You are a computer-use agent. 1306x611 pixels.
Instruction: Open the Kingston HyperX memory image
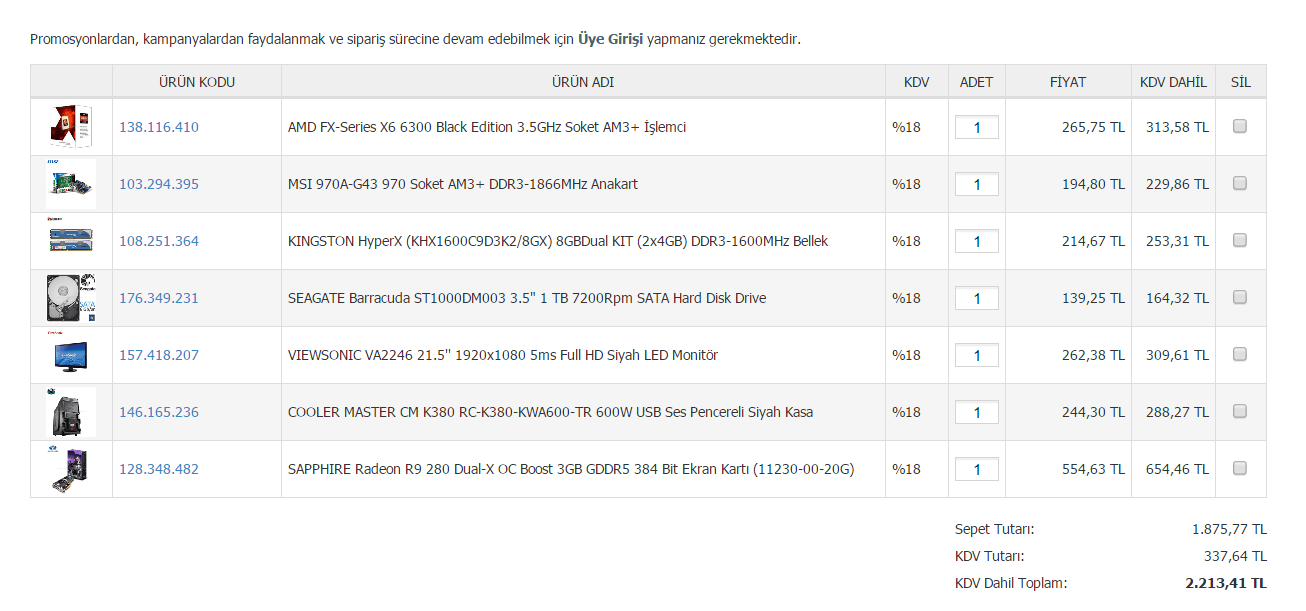[x=71, y=241]
